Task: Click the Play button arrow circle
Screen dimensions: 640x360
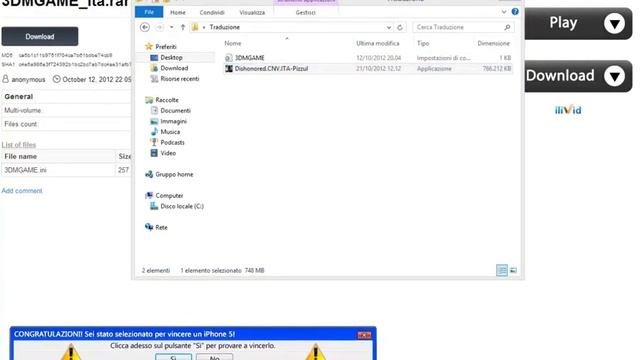Action: [x=614, y=23]
